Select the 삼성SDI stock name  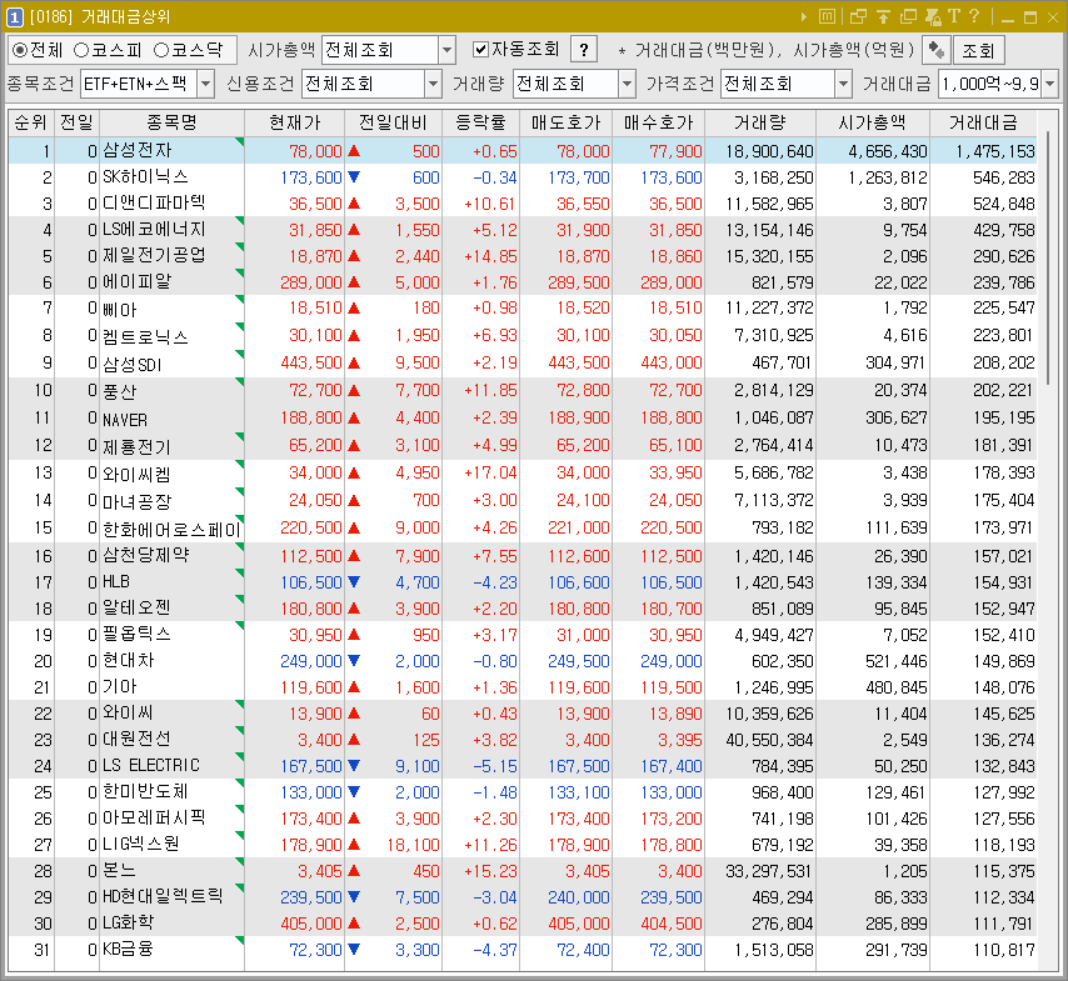pyautogui.click(x=132, y=364)
